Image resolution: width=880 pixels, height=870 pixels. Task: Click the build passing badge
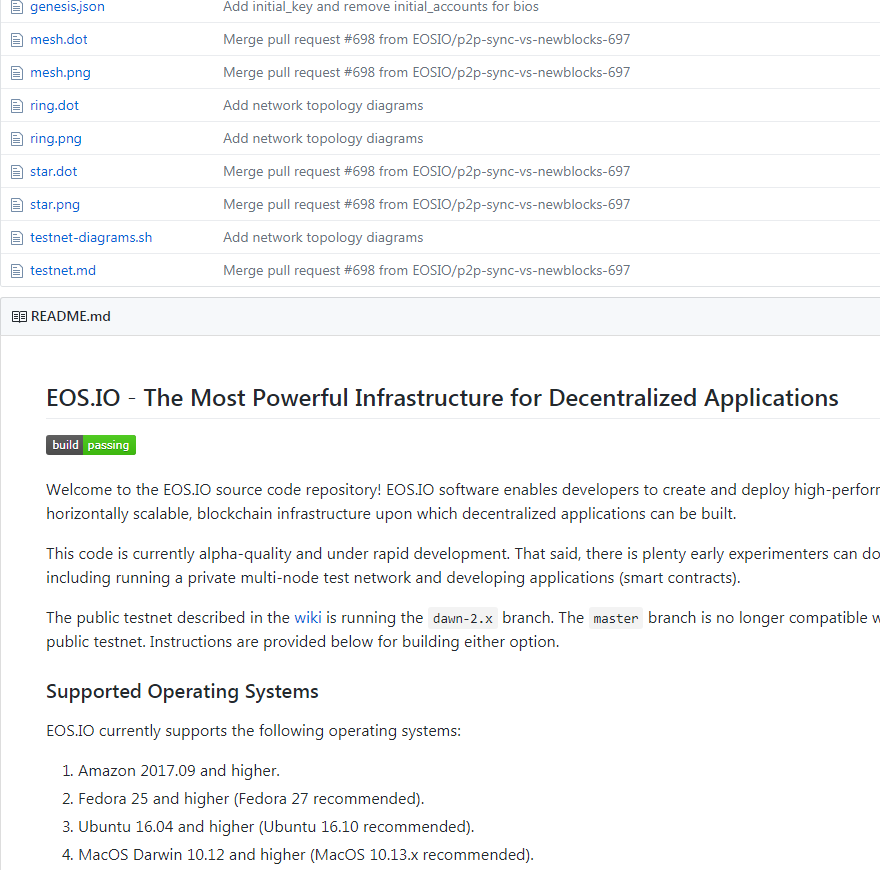(91, 445)
